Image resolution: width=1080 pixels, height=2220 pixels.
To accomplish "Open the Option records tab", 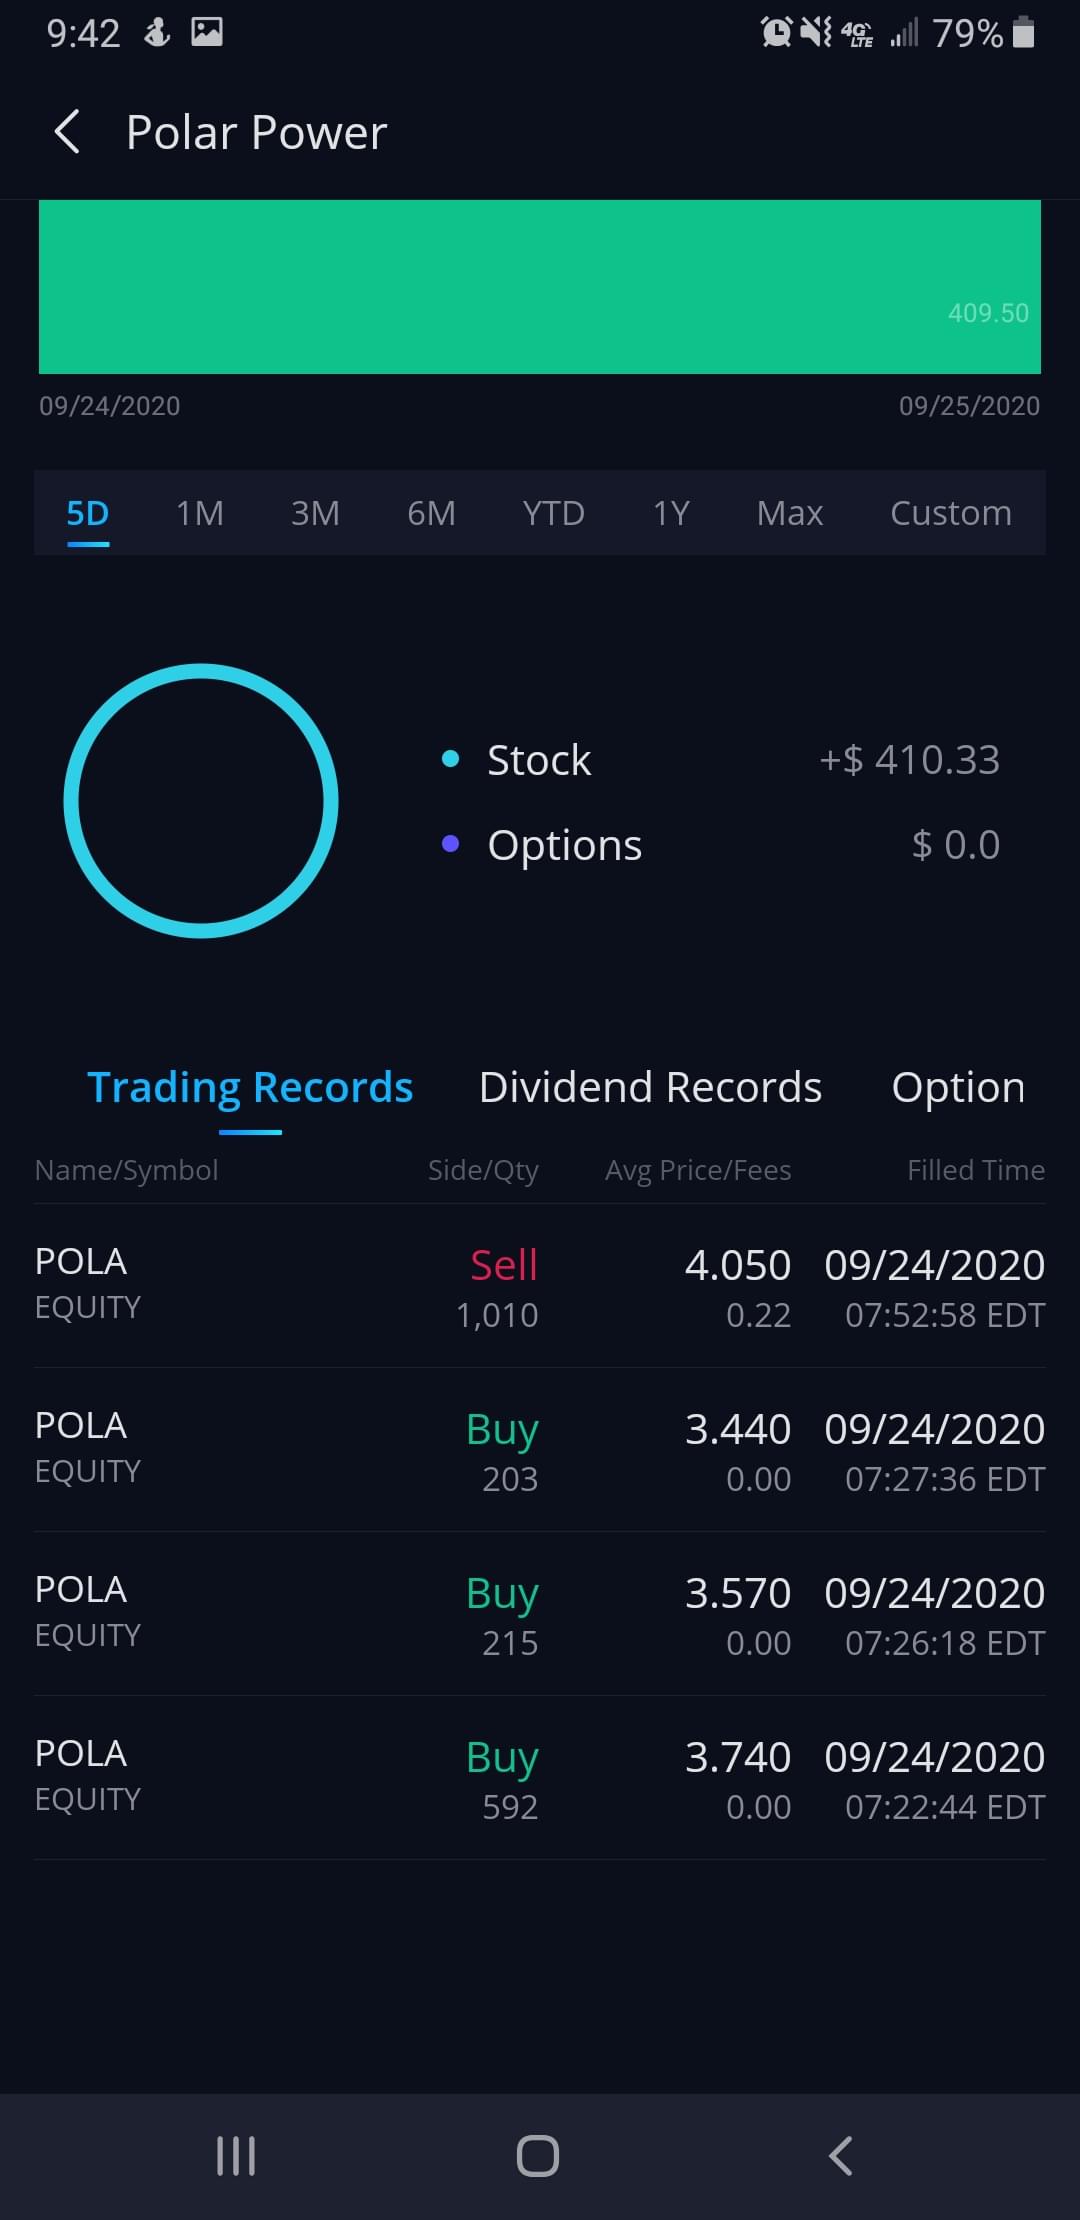I will [x=957, y=1087].
